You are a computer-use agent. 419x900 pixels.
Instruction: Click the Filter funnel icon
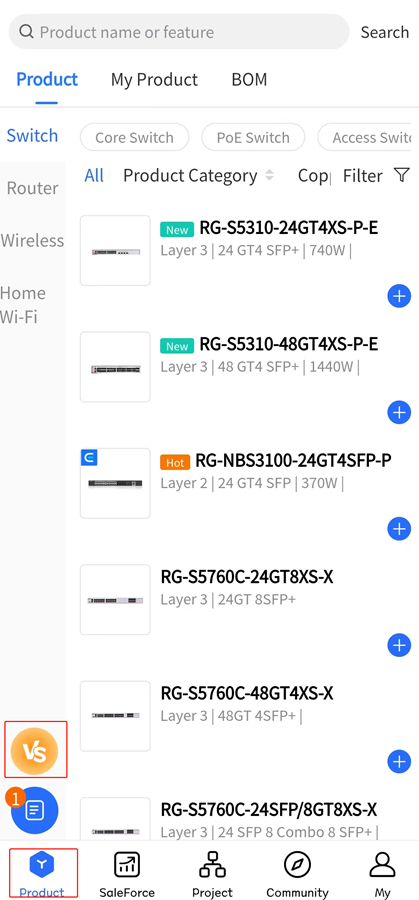tap(402, 174)
